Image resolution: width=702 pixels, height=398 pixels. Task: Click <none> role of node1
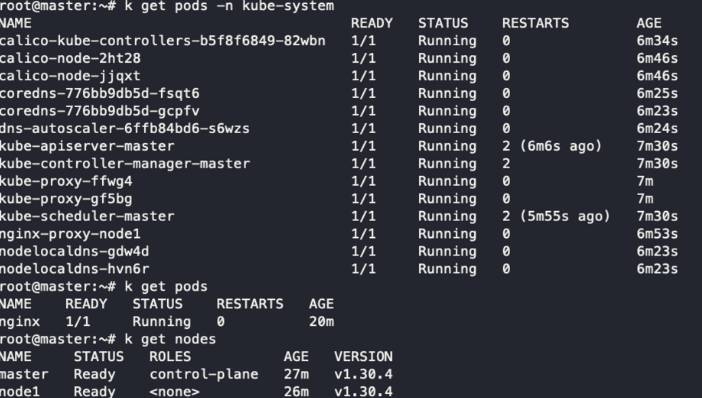tap(174, 392)
